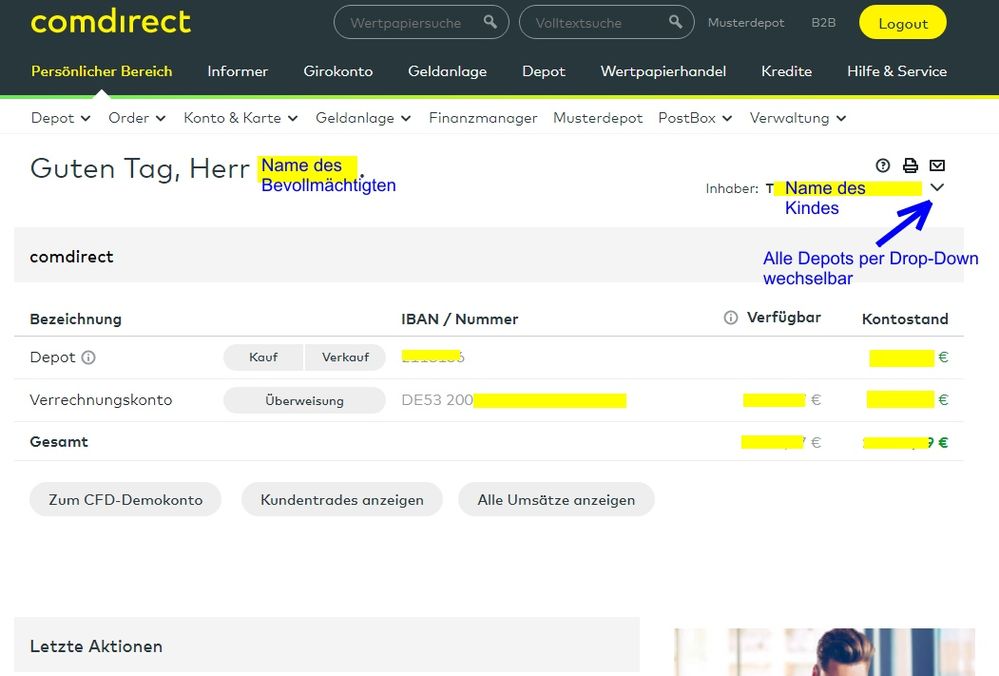Expand the Inhaber account chevron dropdown

click(937, 187)
